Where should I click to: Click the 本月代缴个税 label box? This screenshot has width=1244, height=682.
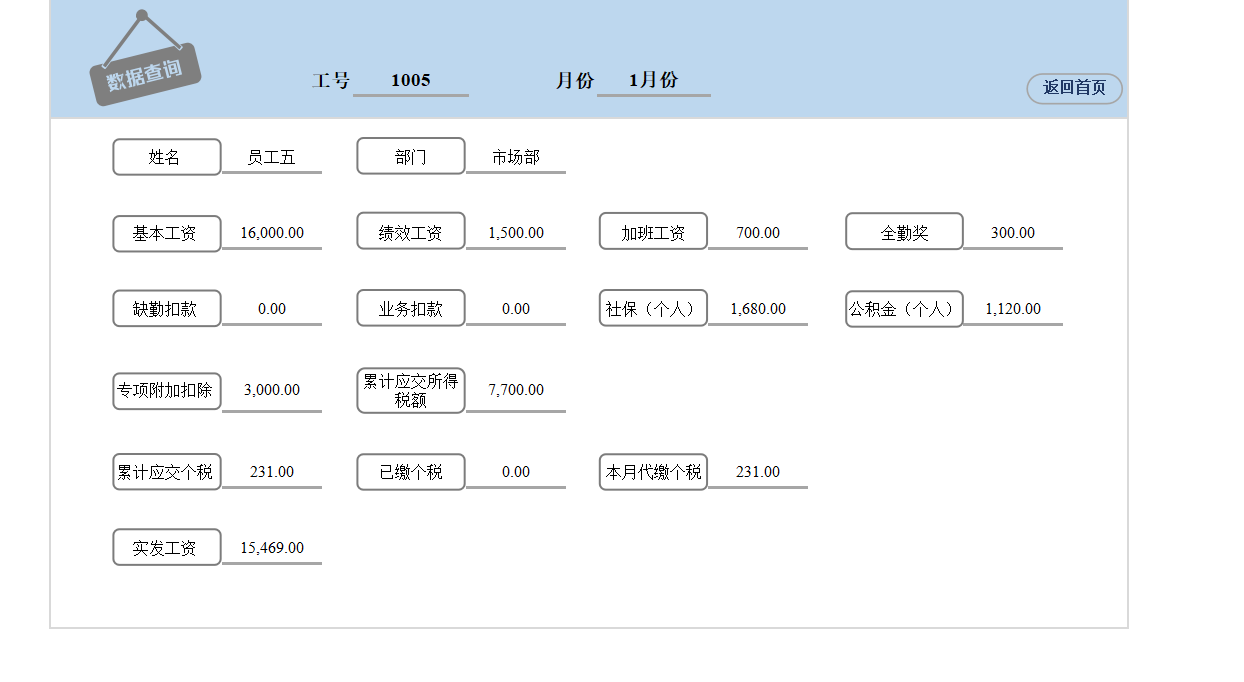(653, 471)
